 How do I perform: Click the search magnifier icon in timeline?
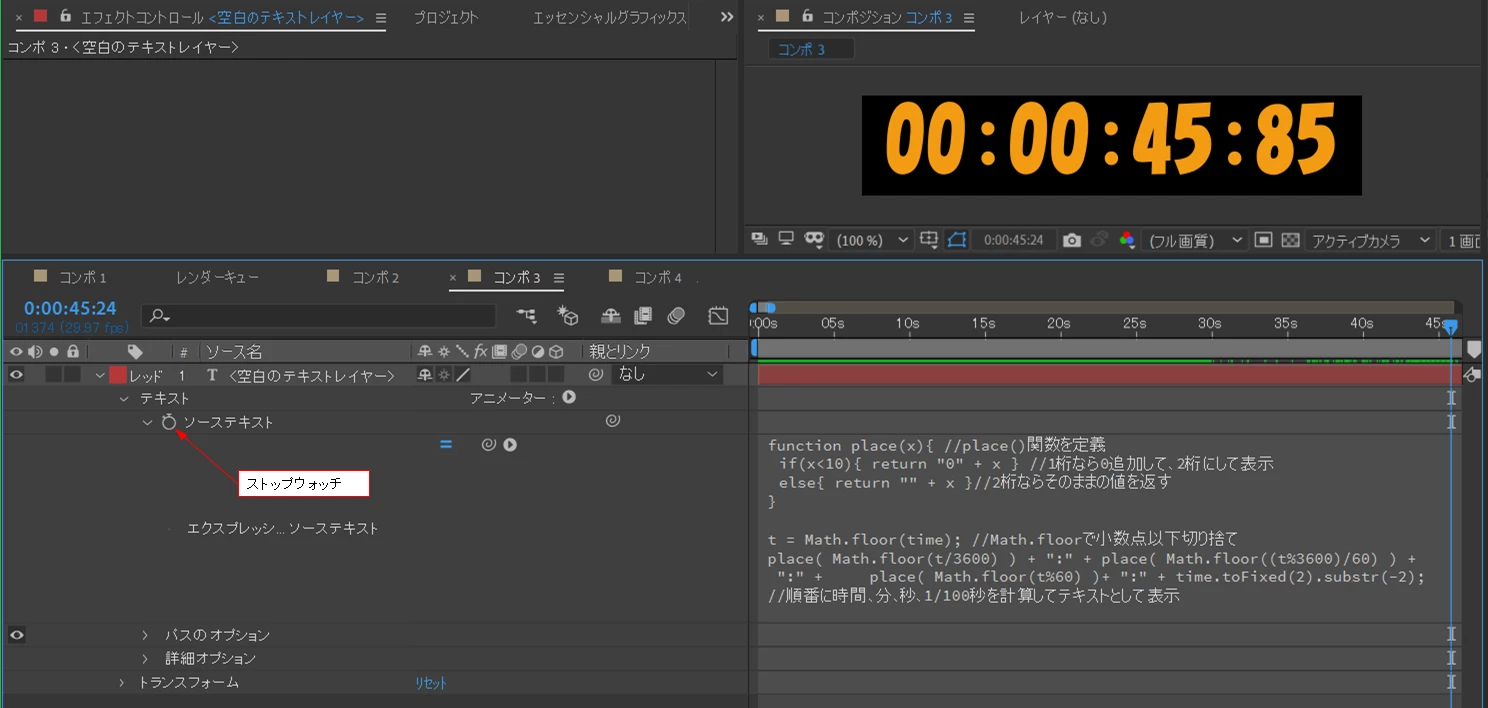(159, 316)
